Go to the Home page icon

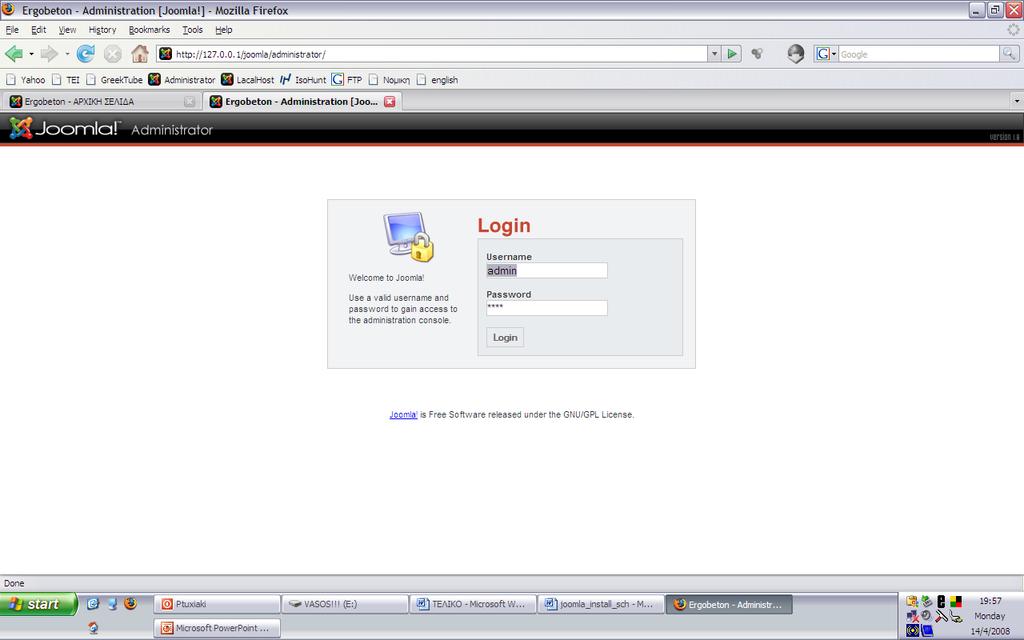140,54
